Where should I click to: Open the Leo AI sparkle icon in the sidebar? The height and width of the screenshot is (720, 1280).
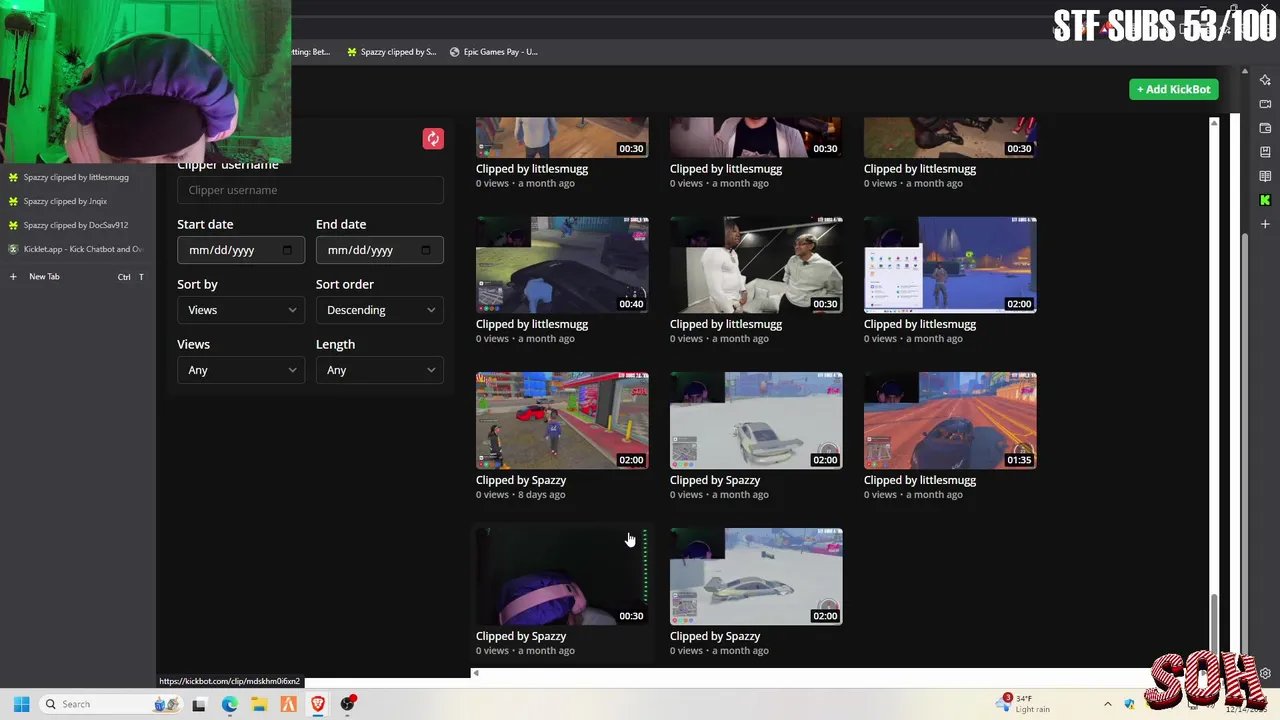tap(1265, 80)
